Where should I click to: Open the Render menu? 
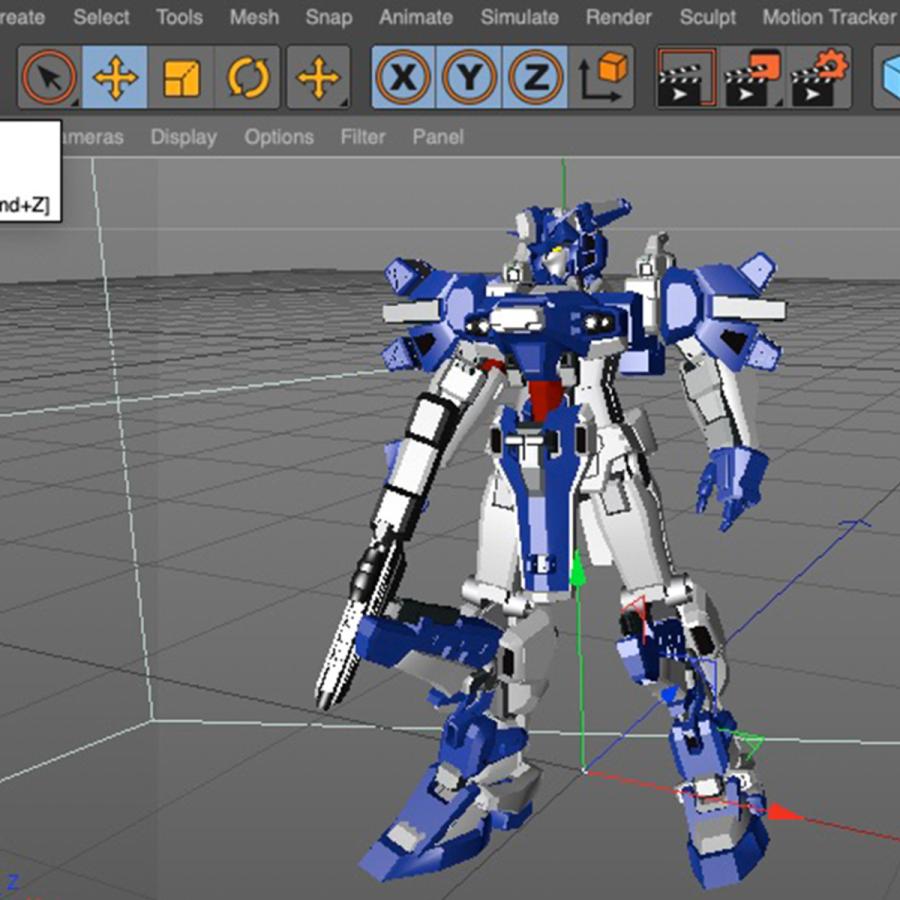pos(619,17)
